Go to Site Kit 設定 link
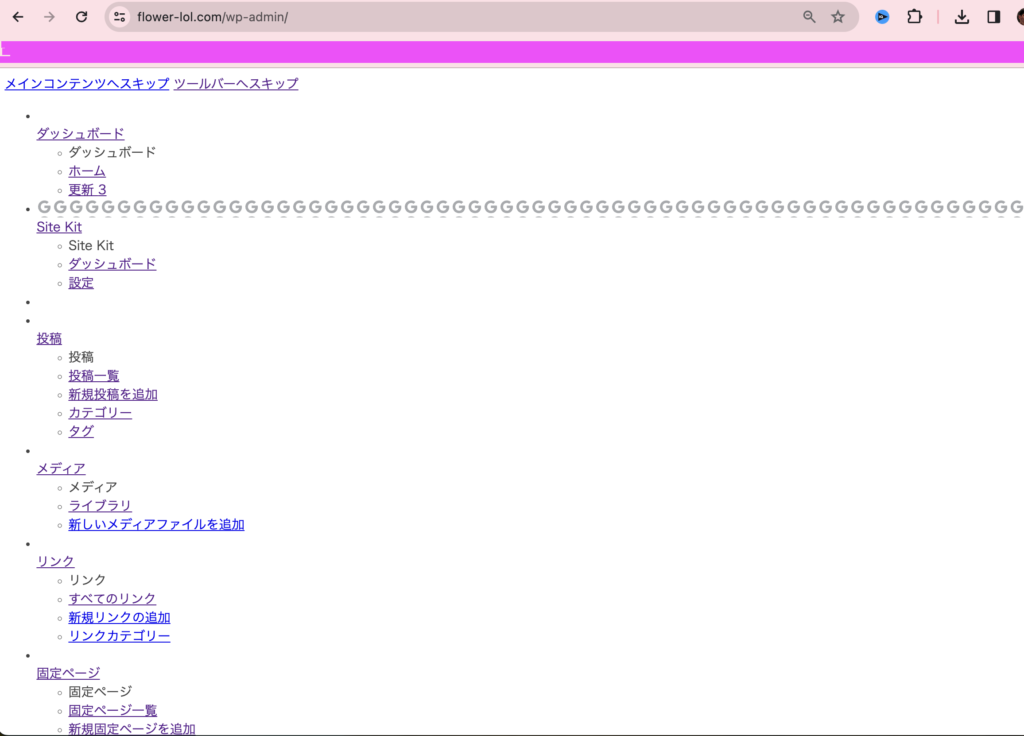Screen dimensions: 1024x736 click(x=81, y=283)
